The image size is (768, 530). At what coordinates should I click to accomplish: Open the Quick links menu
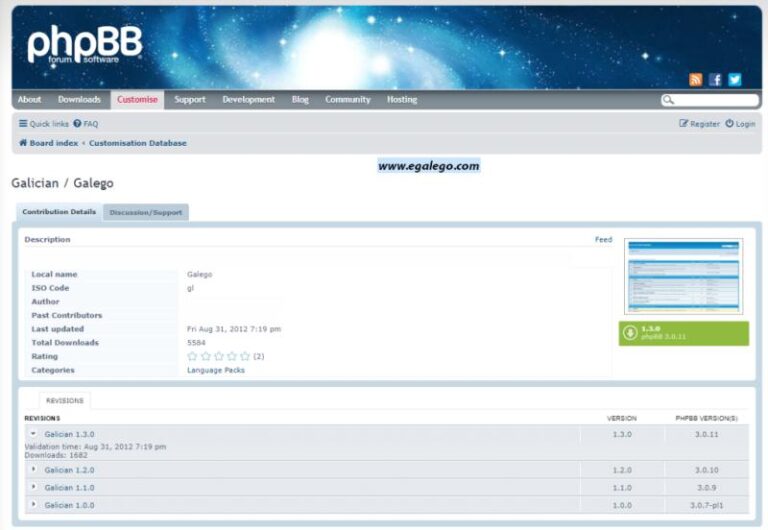(x=44, y=124)
